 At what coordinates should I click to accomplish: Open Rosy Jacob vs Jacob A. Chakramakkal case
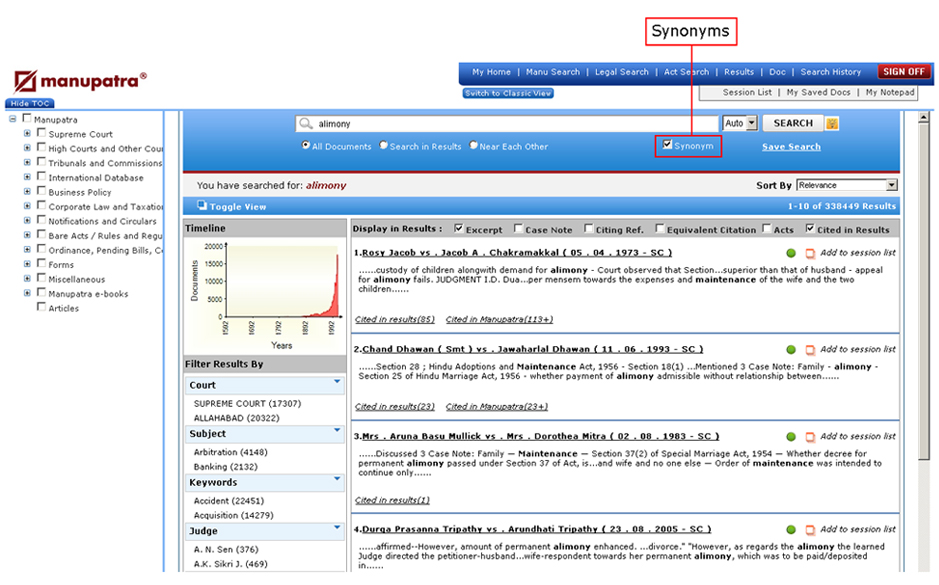coord(517,253)
